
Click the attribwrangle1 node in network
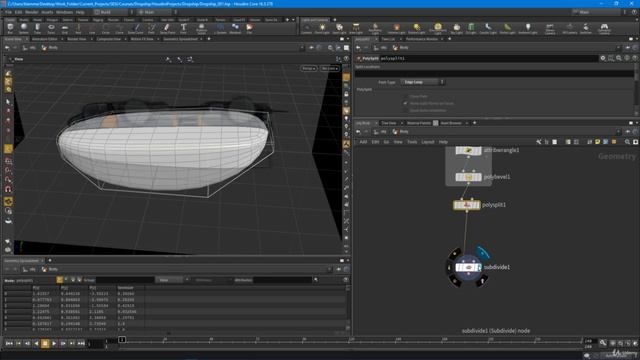coord(468,150)
